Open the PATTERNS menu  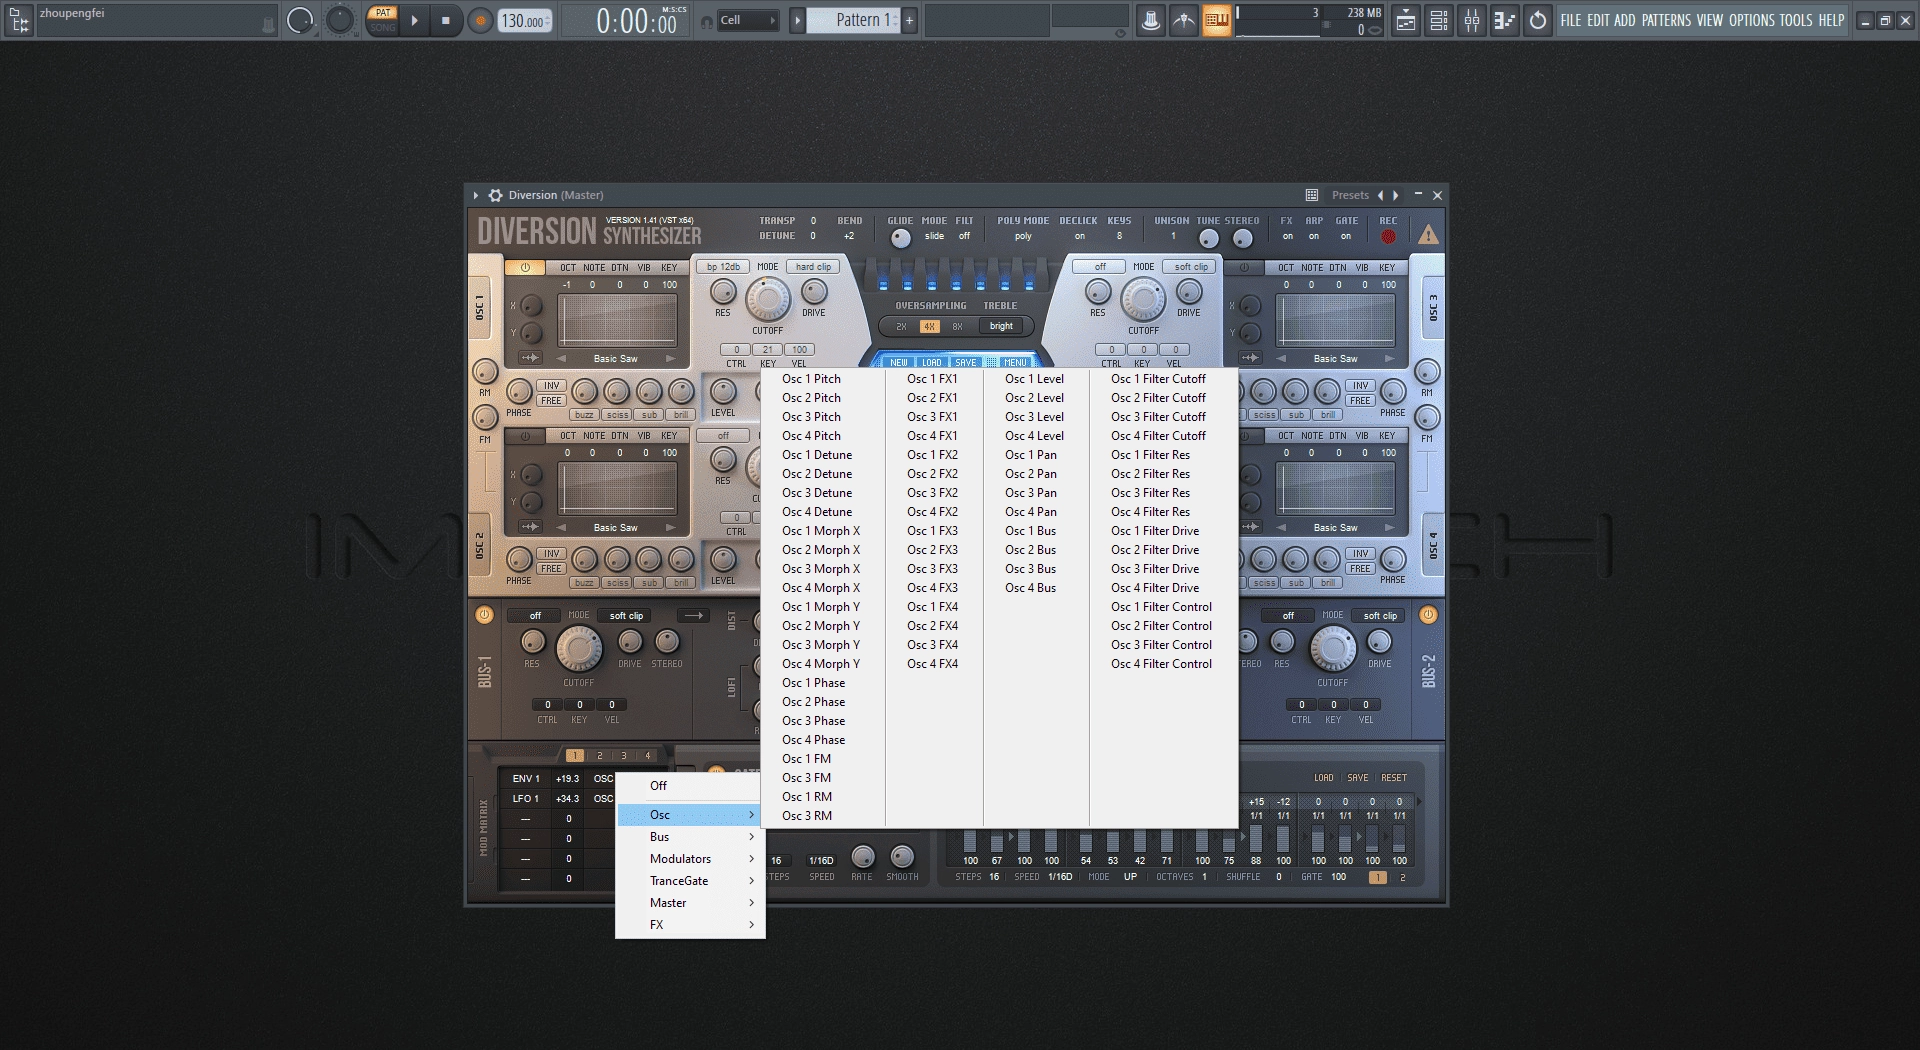click(x=1667, y=20)
